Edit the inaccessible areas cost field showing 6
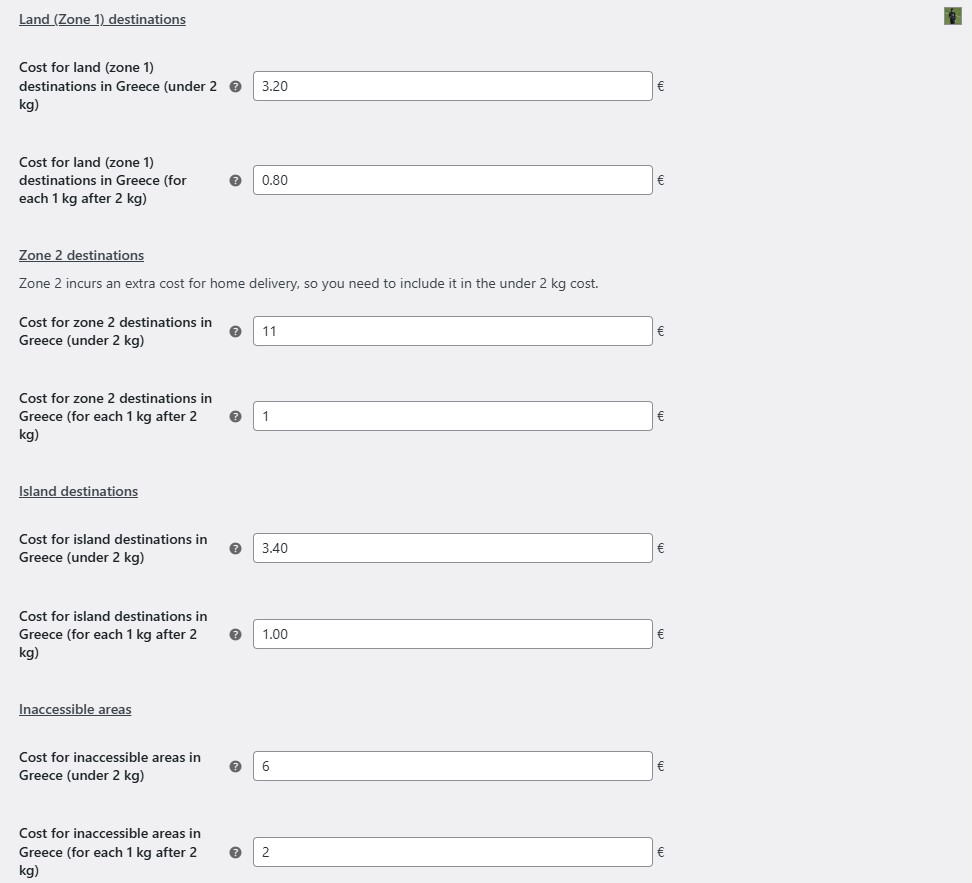 pos(453,766)
